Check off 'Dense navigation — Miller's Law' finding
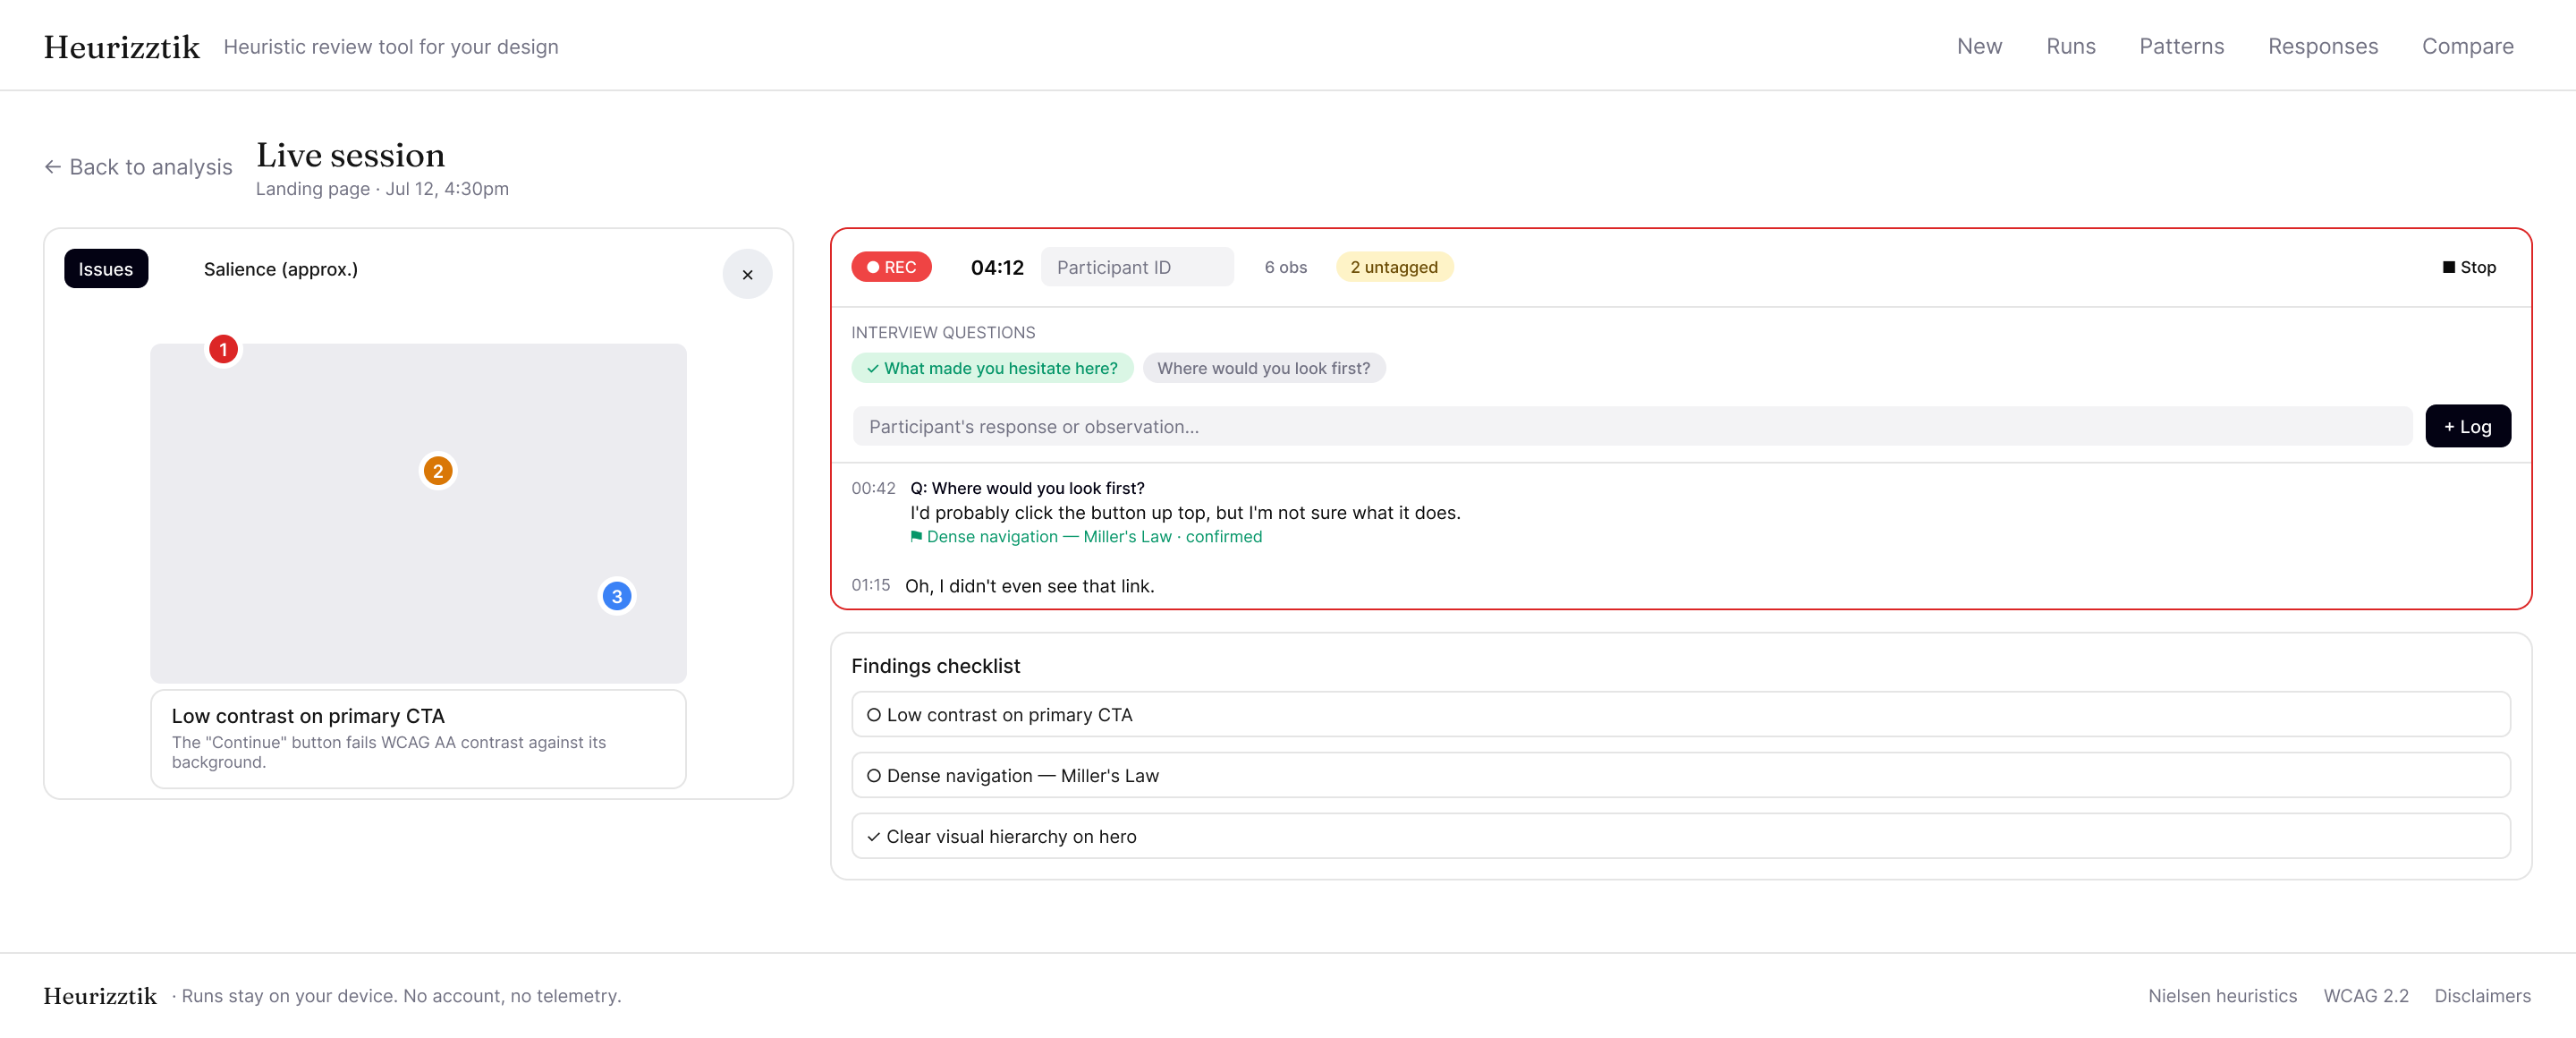 pyautogui.click(x=1680, y=775)
